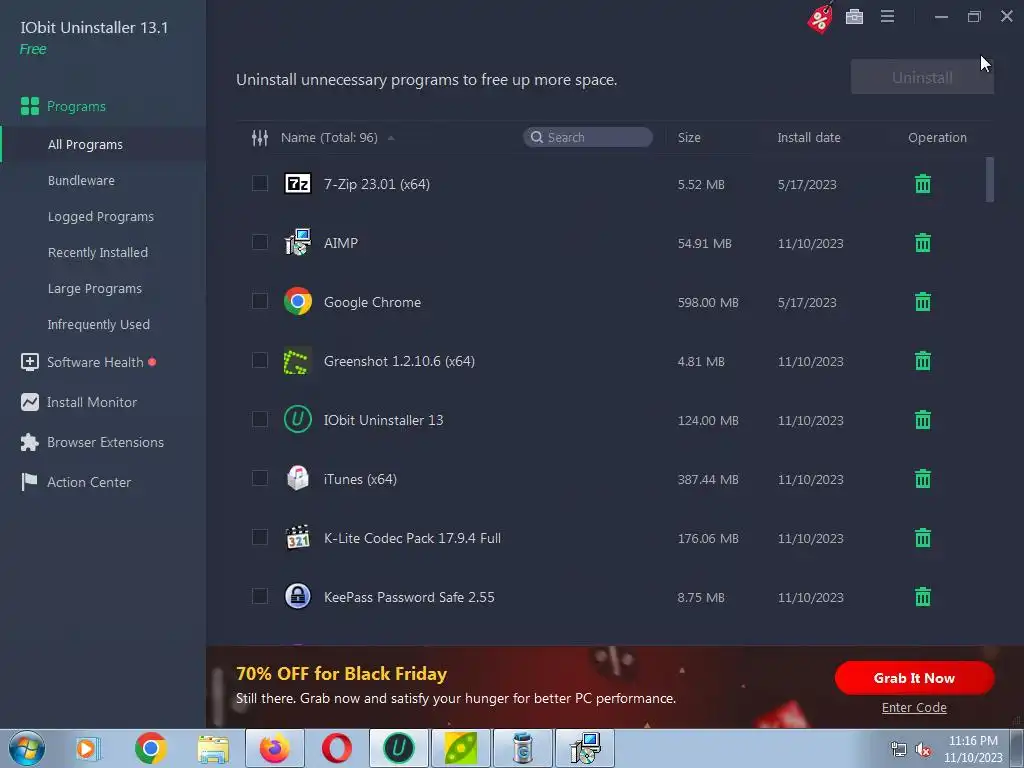
Task: Select the K-Lite Codec Pack 17.9.4 Full name
Action: 412,538
